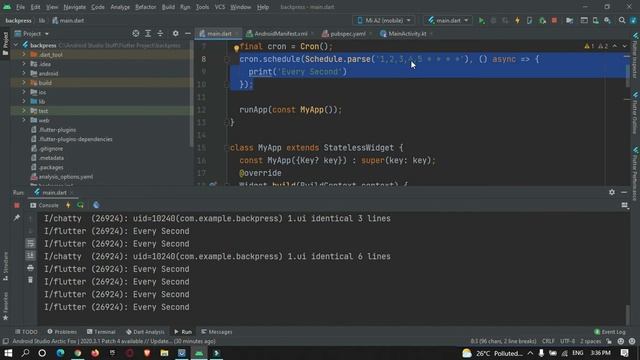Open Run panel settings gear

pyautogui.click(x=611, y=192)
